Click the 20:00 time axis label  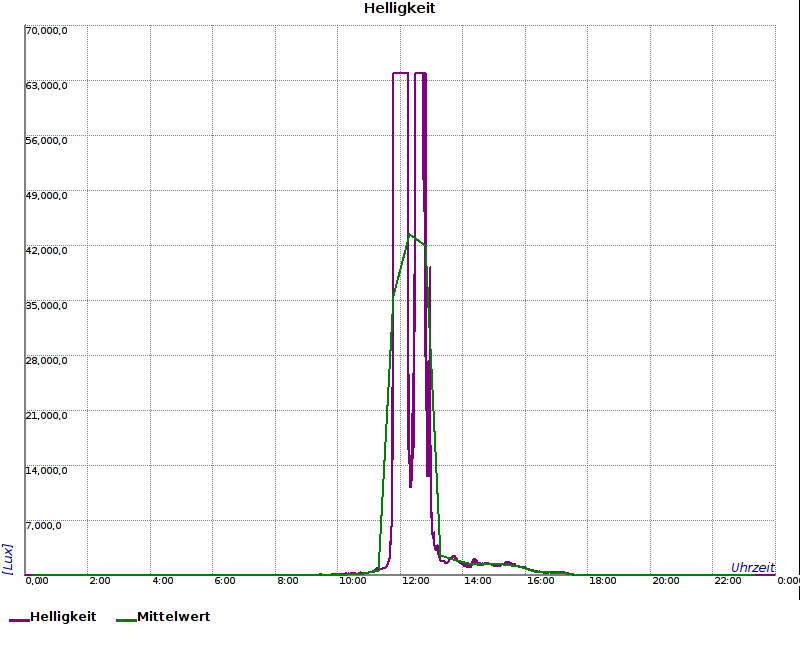coord(666,581)
